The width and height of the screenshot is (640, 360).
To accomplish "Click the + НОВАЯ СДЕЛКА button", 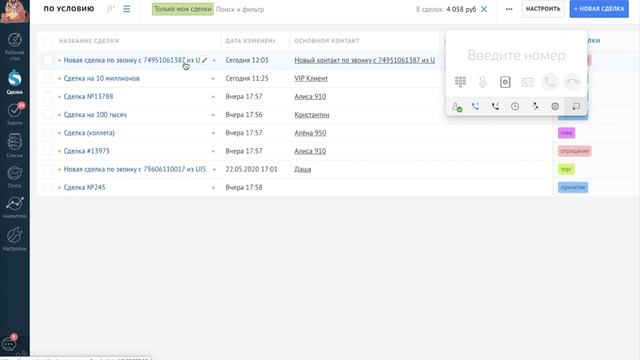I will tap(599, 9).
